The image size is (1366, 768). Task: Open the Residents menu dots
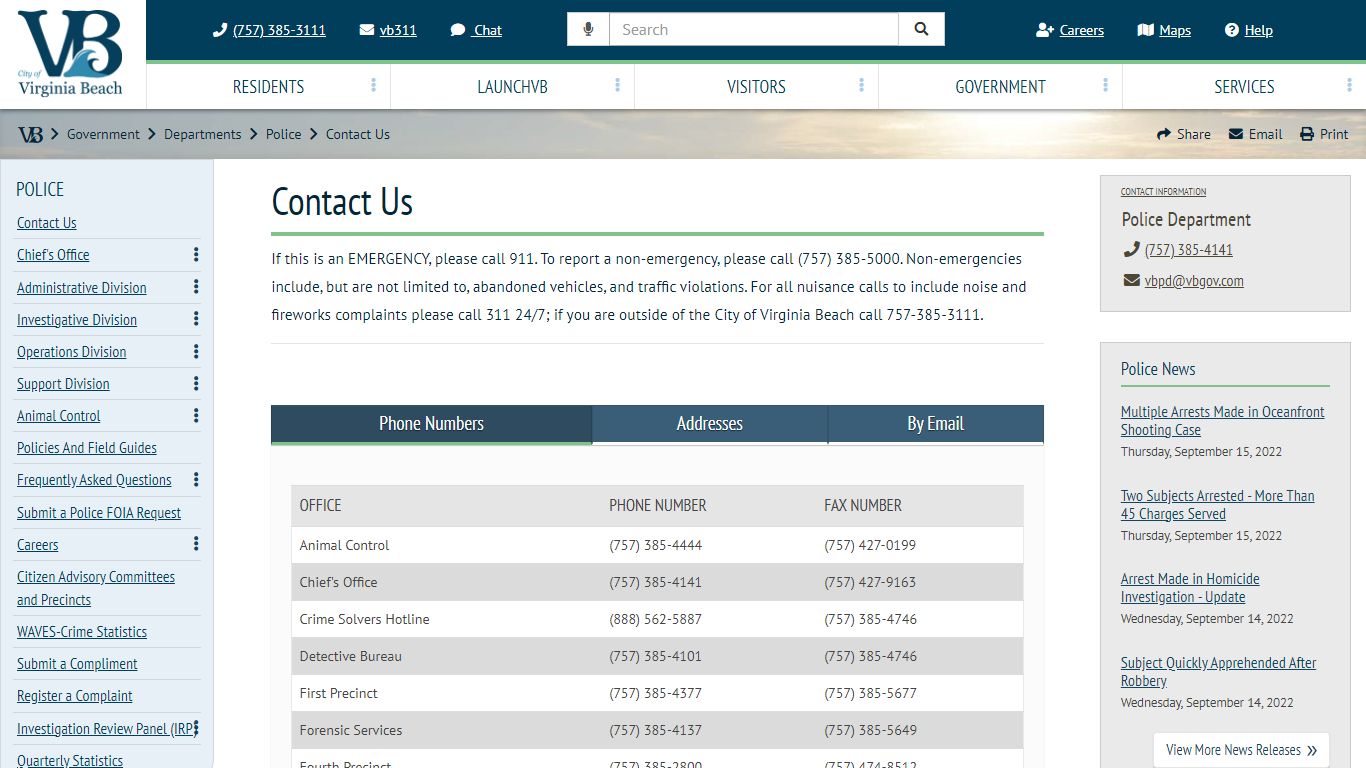point(373,86)
